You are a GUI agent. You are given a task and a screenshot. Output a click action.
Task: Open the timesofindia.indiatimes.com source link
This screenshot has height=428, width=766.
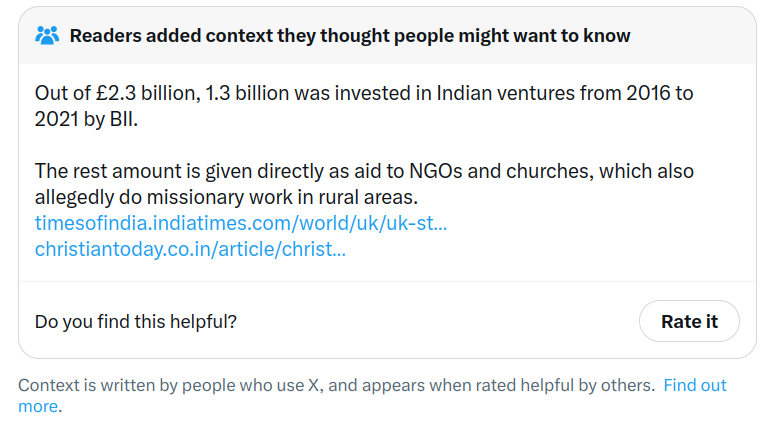241,222
